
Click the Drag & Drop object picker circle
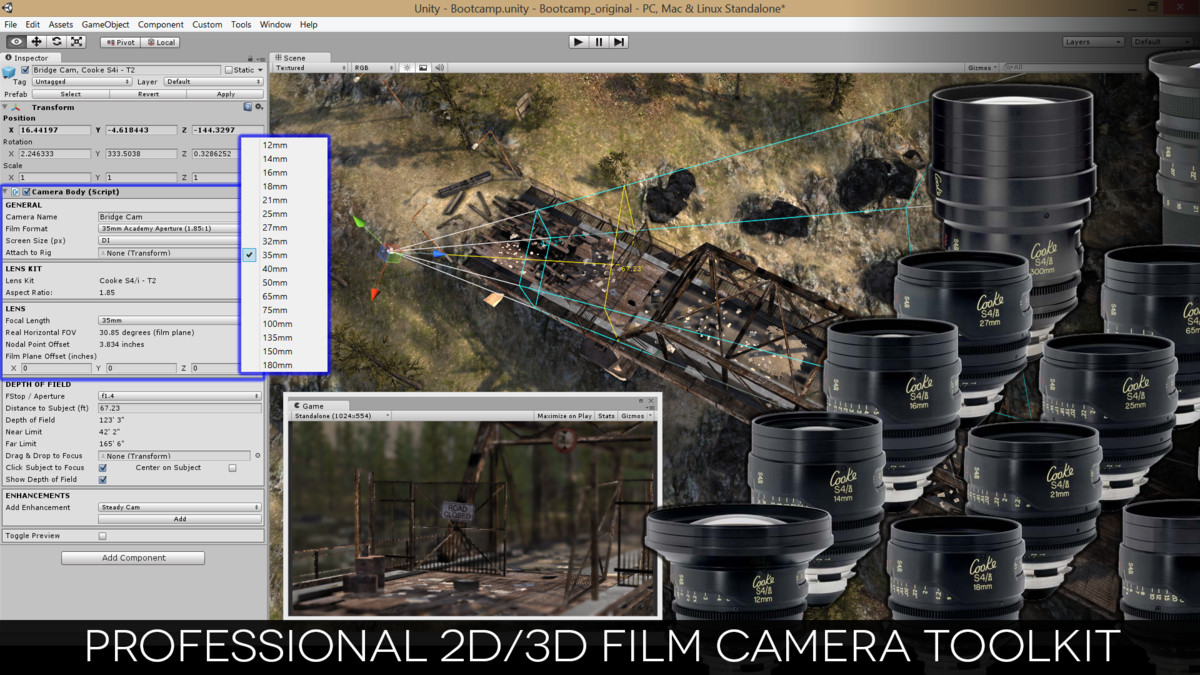tap(258, 456)
